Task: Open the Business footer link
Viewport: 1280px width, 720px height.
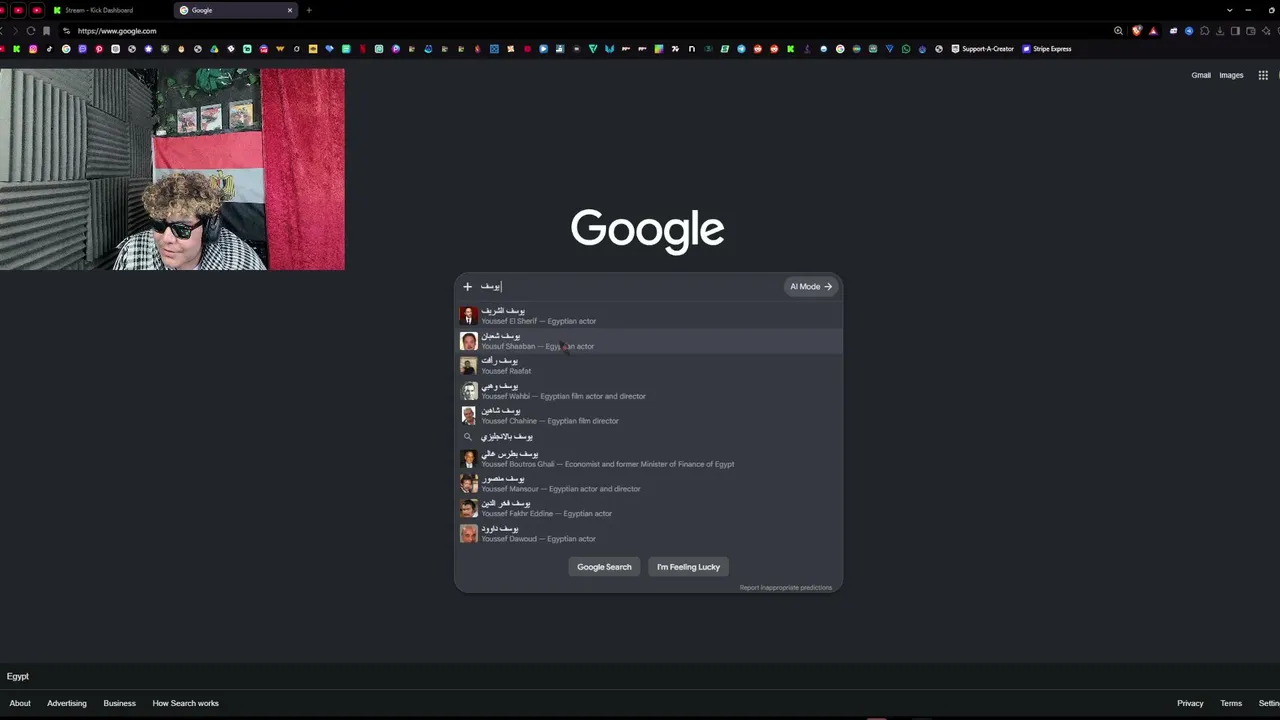Action: click(119, 703)
